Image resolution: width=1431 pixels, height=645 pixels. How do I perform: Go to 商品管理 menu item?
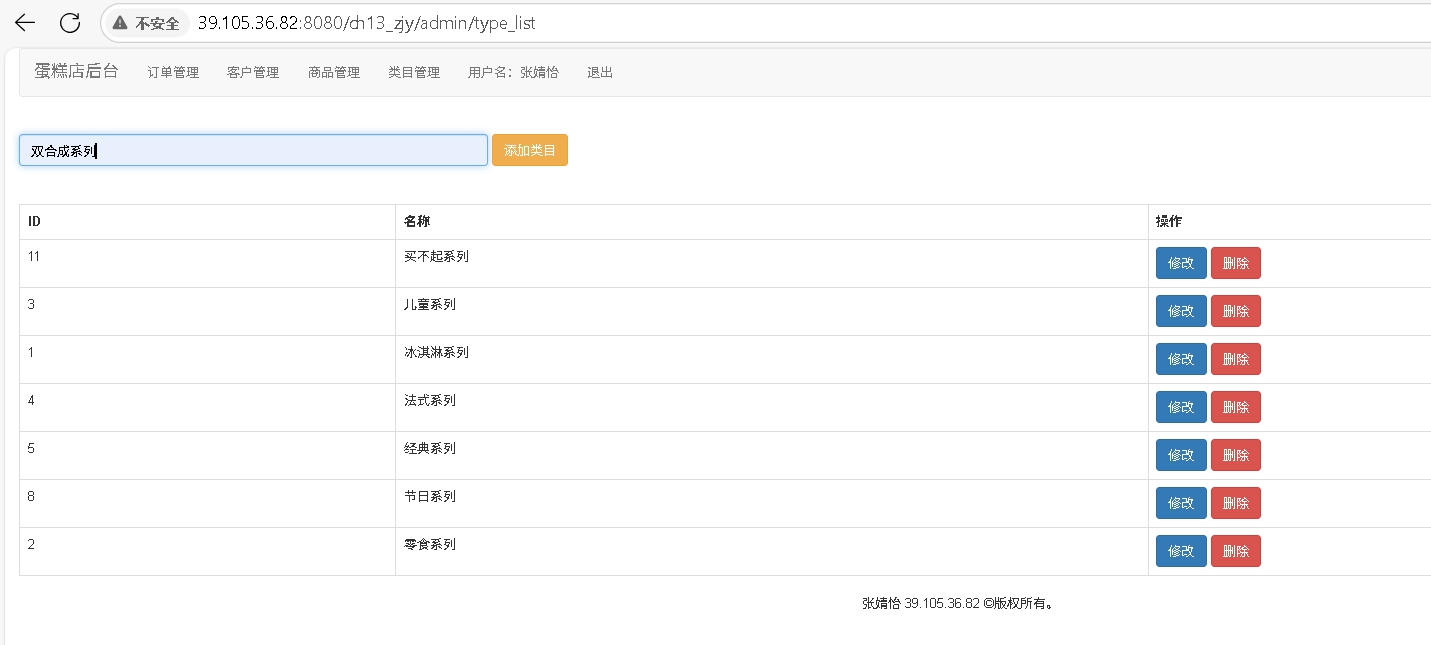click(334, 72)
